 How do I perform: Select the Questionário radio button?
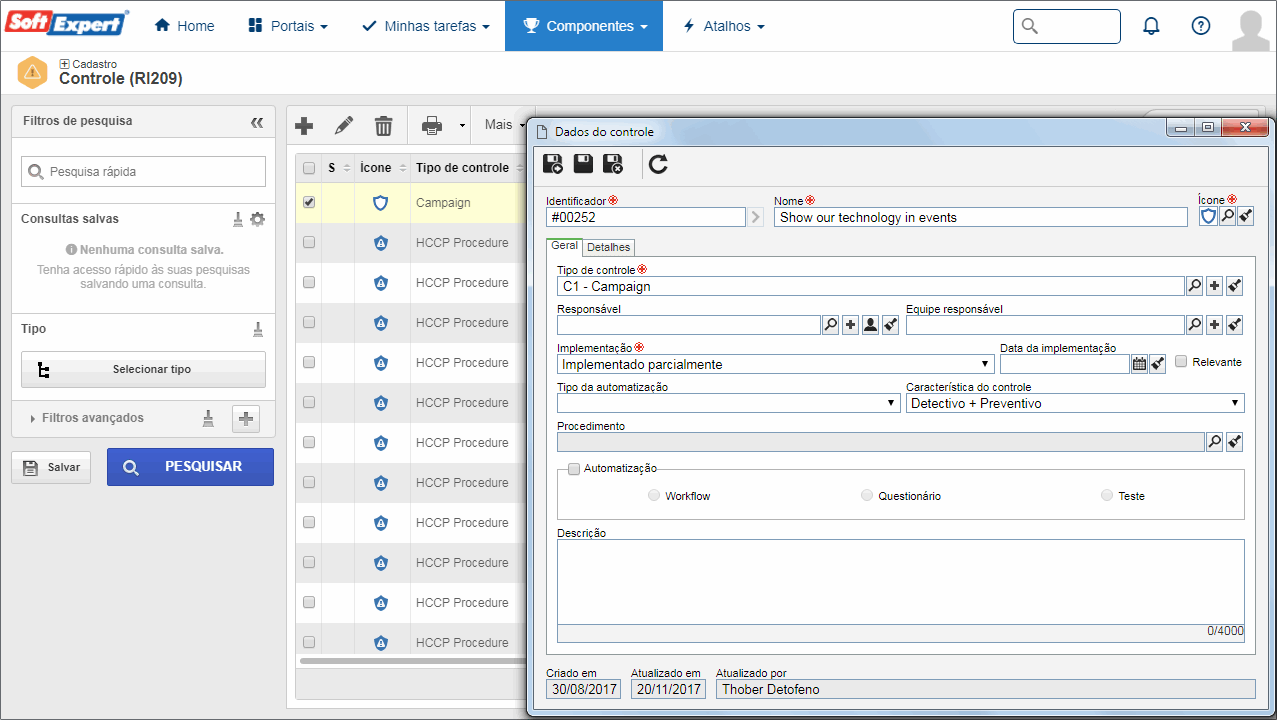point(867,495)
